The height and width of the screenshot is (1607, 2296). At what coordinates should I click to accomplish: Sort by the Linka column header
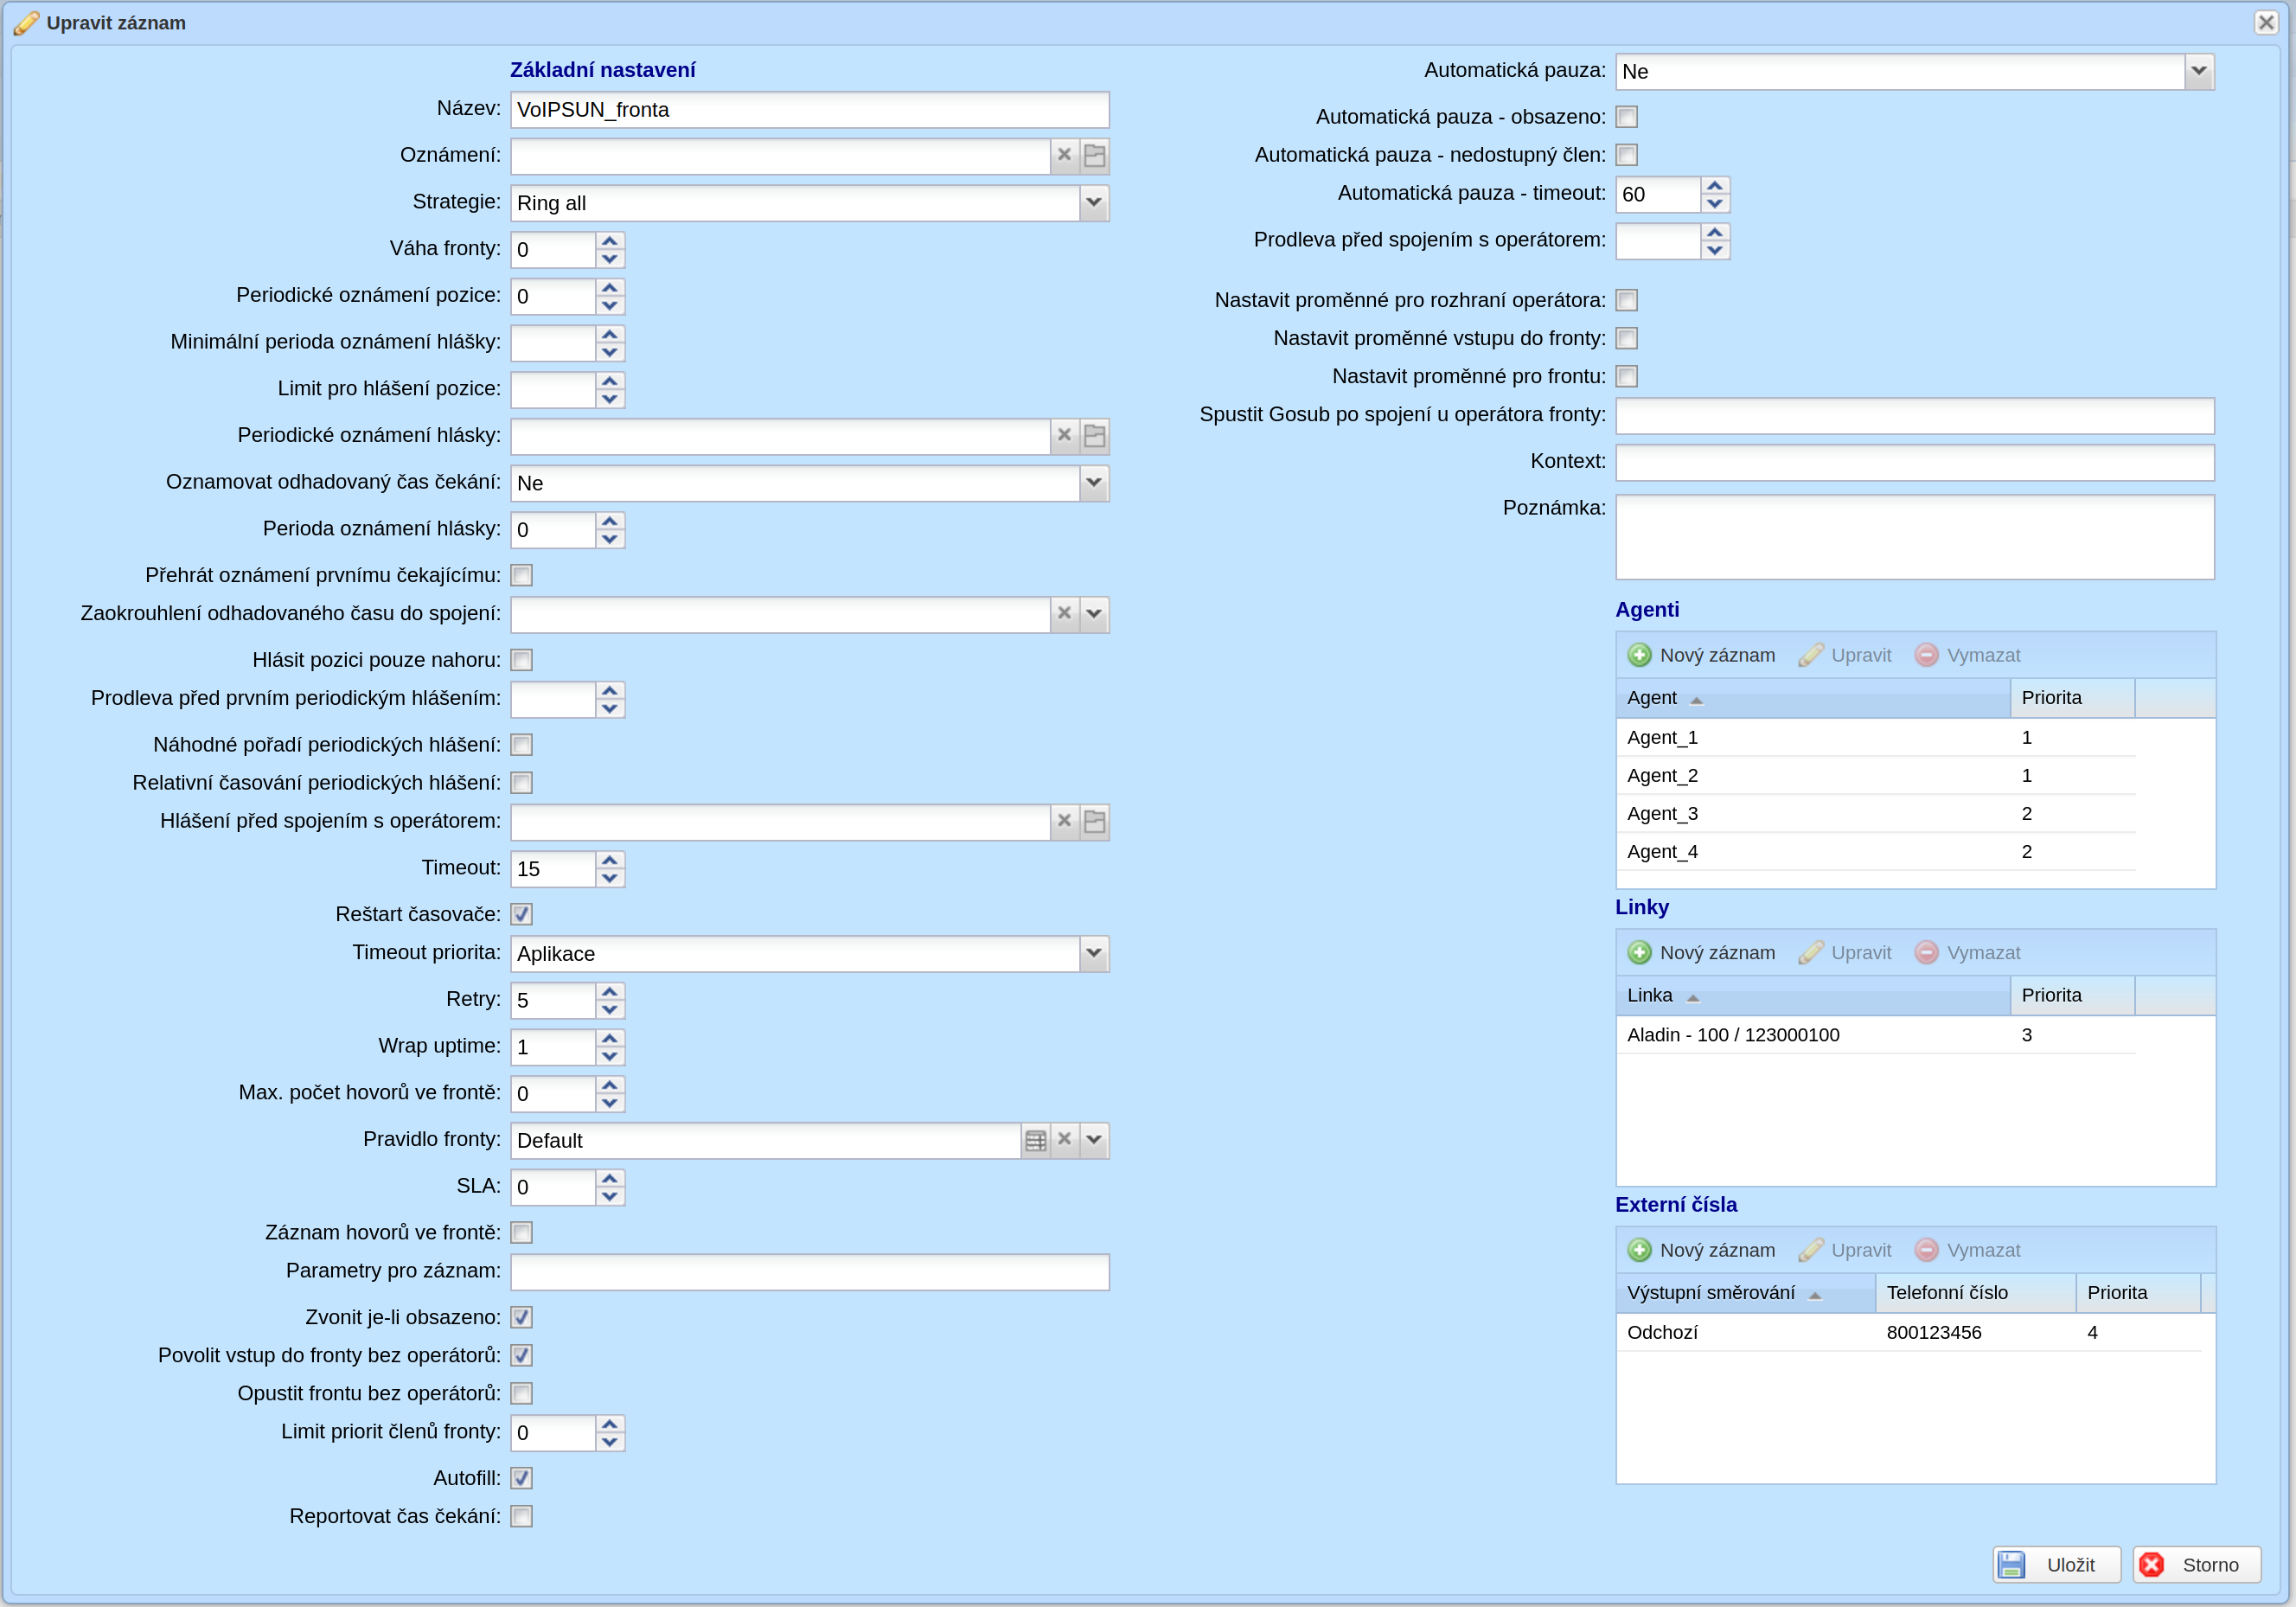[x=1812, y=995]
